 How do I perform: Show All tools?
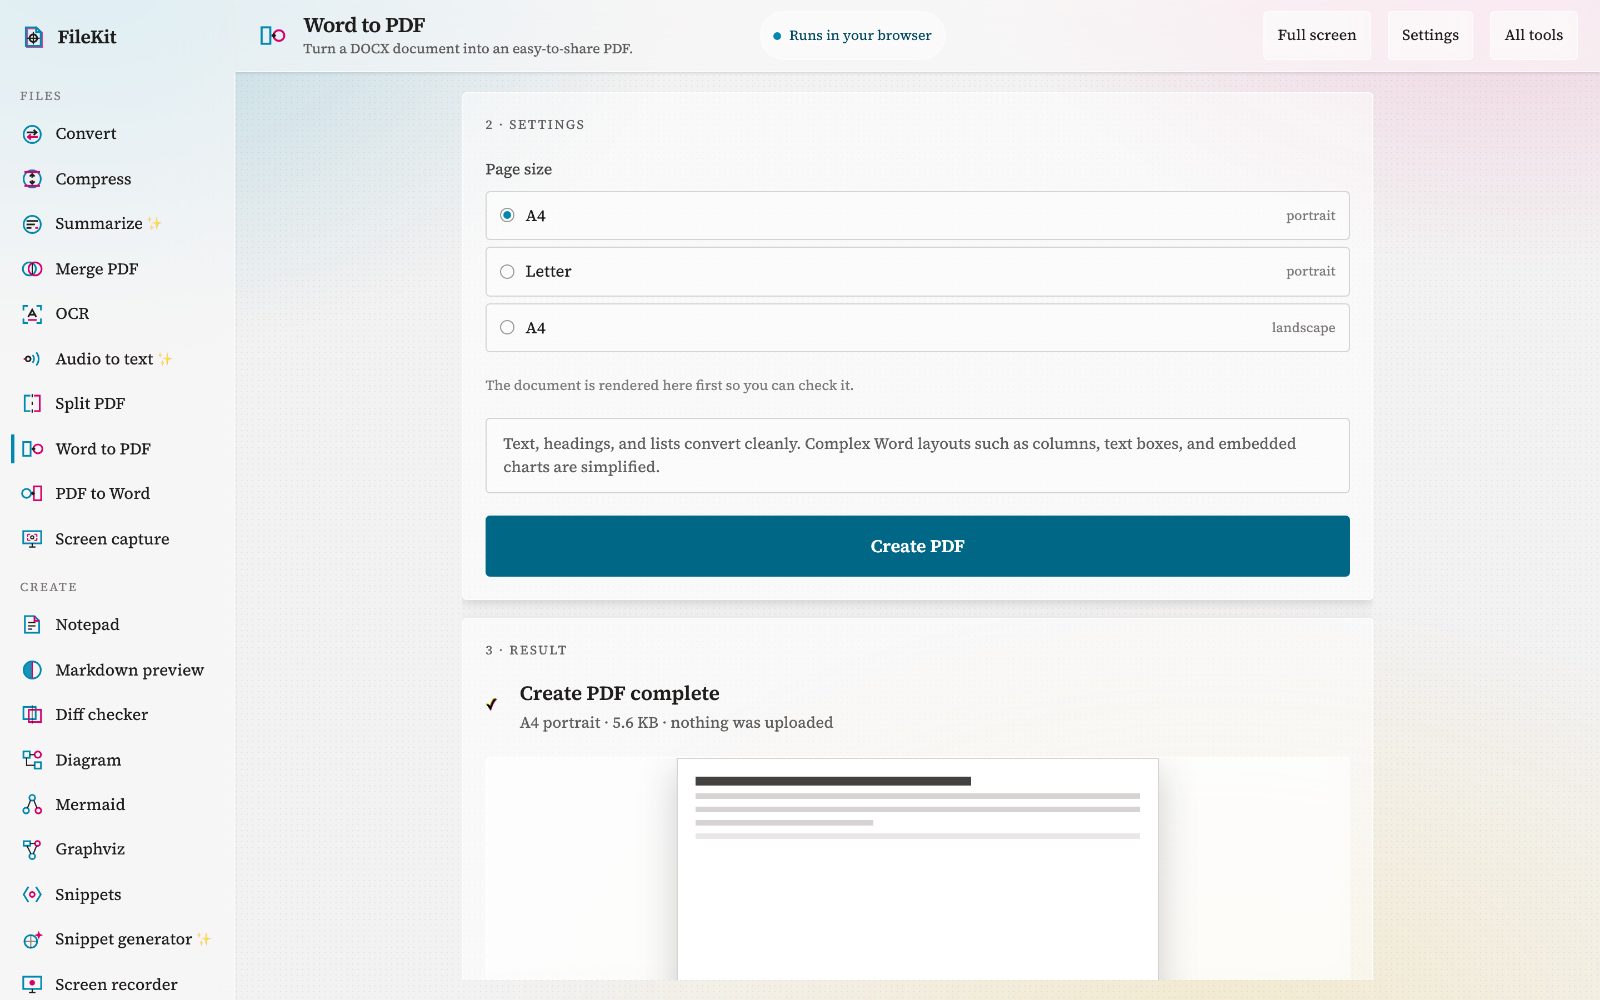(1533, 35)
